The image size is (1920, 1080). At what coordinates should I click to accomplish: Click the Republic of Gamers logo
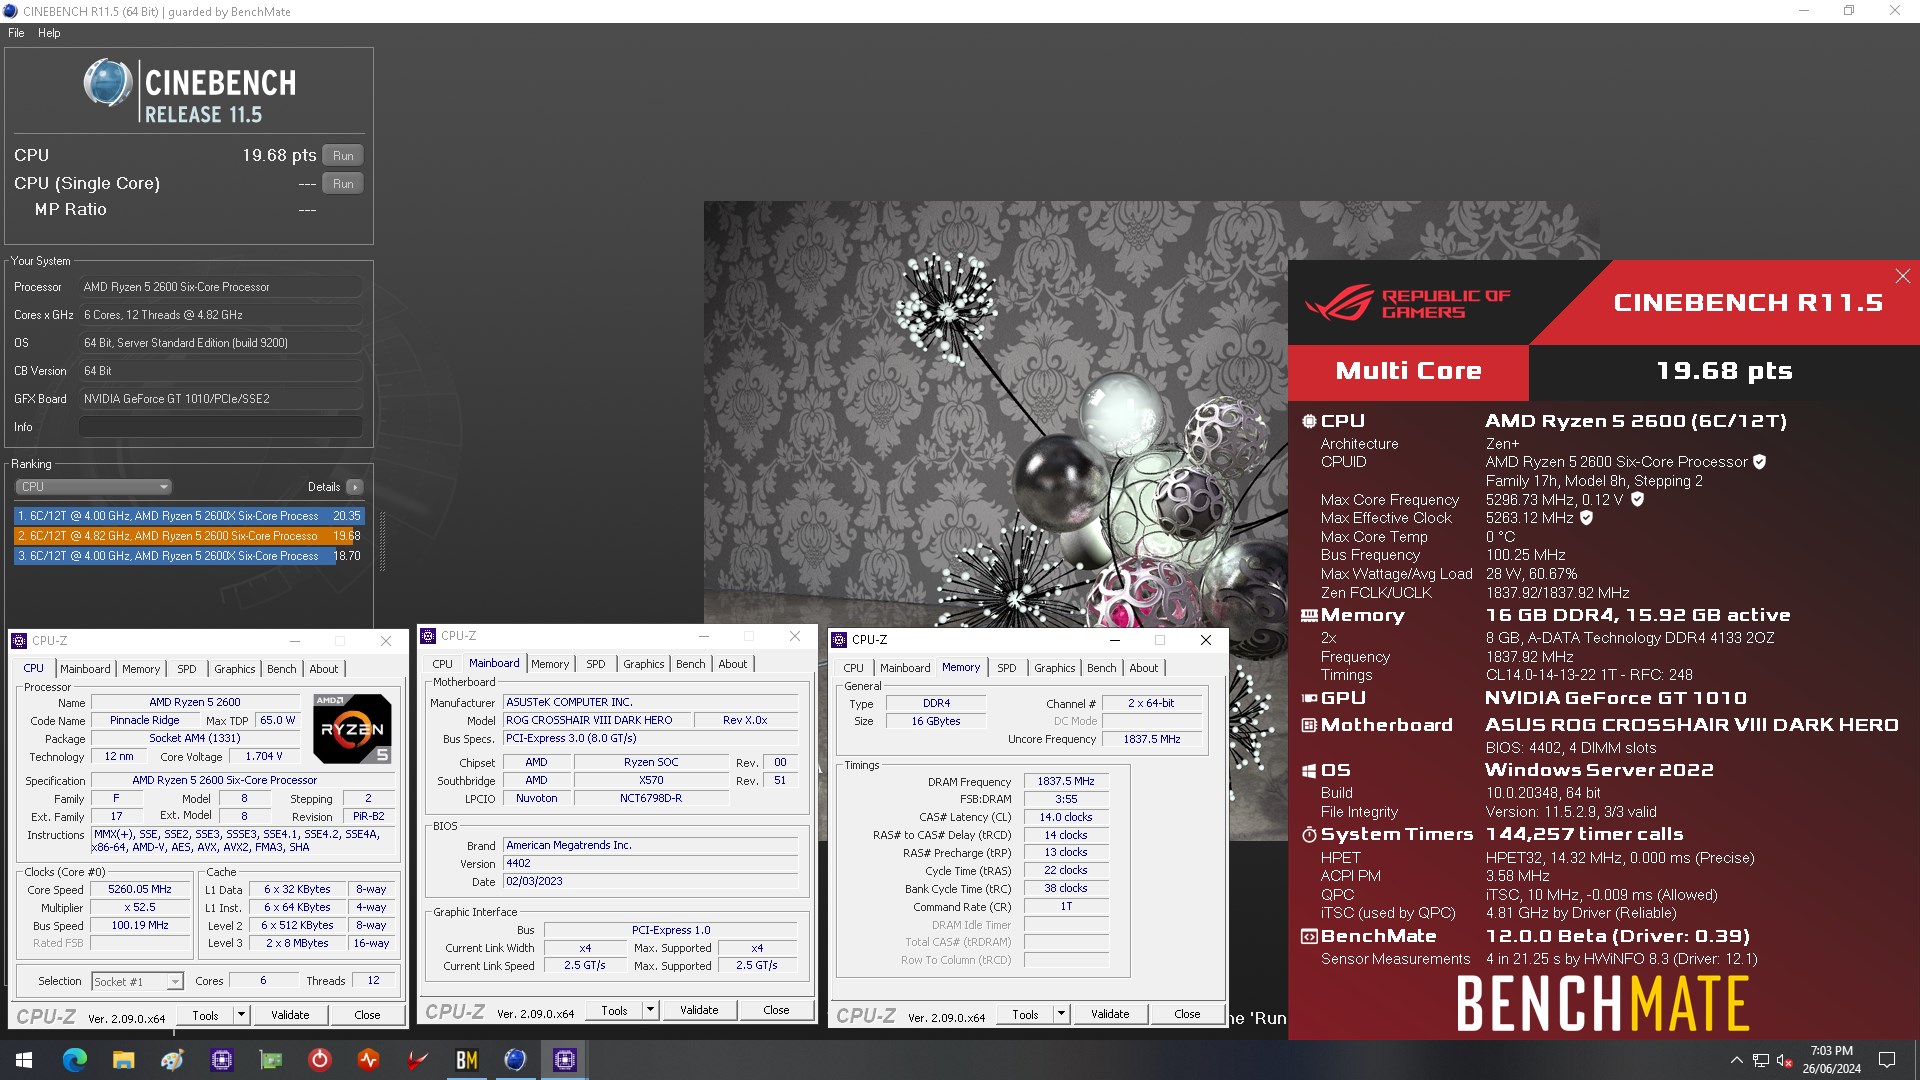coord(1407,302)
